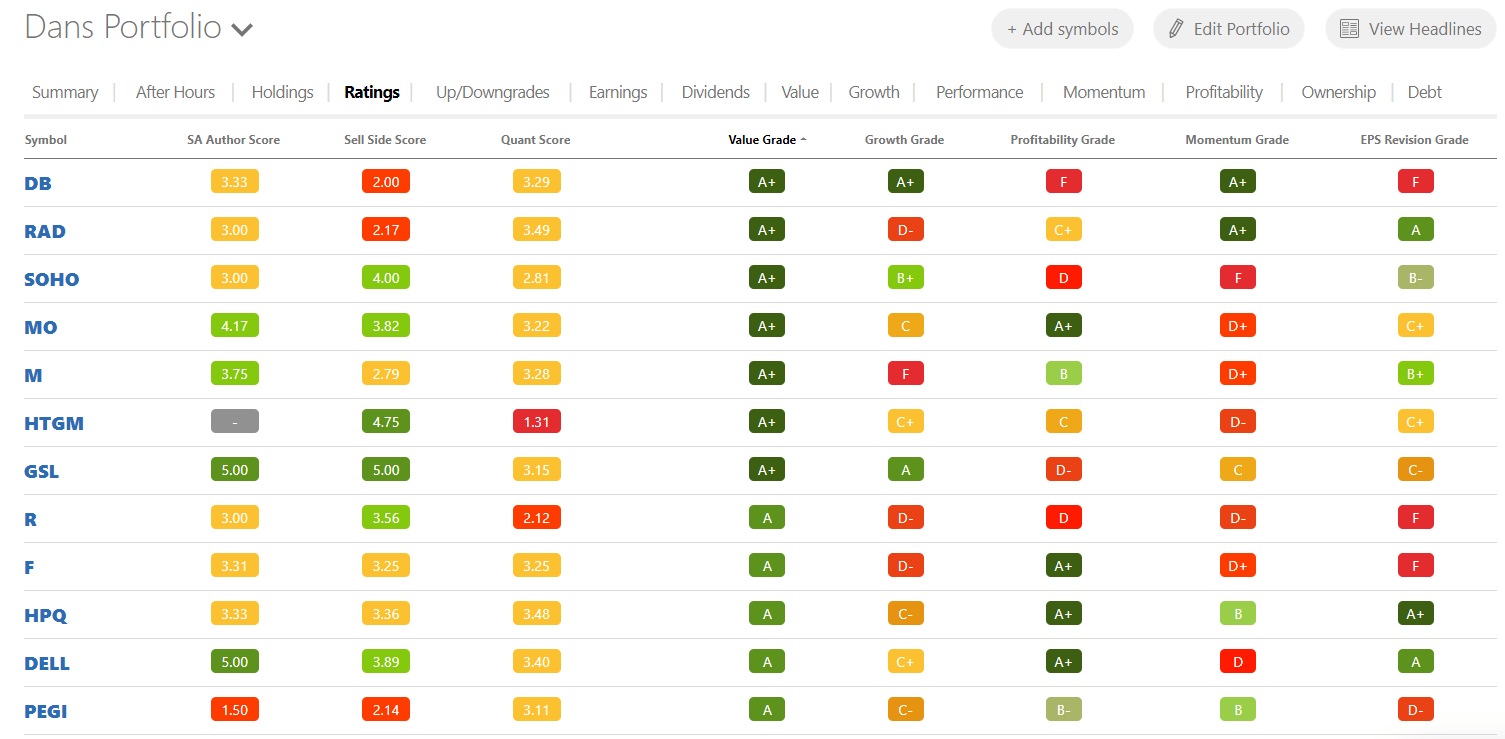Click the Add symbols button
1505x739 pixels.
pos(1062,29)
